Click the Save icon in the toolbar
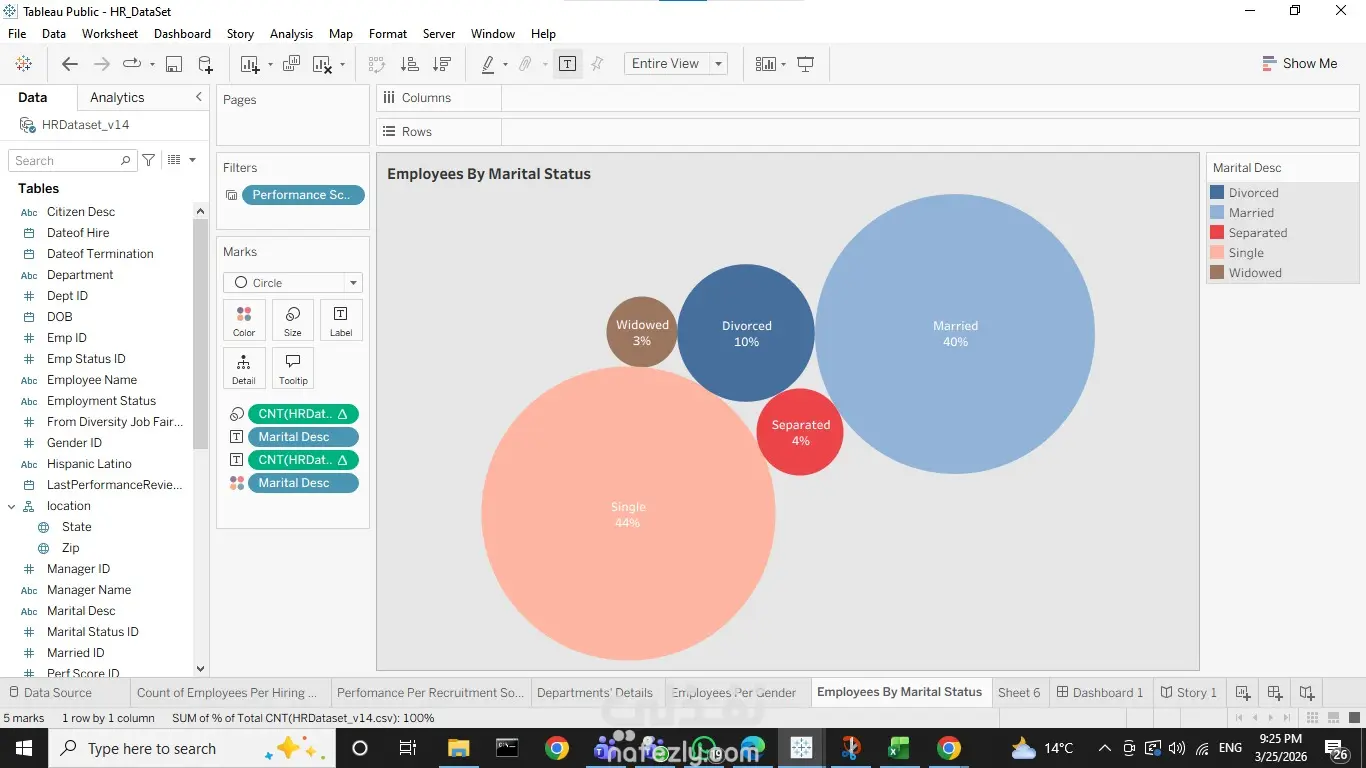 (x=173, y=64)
